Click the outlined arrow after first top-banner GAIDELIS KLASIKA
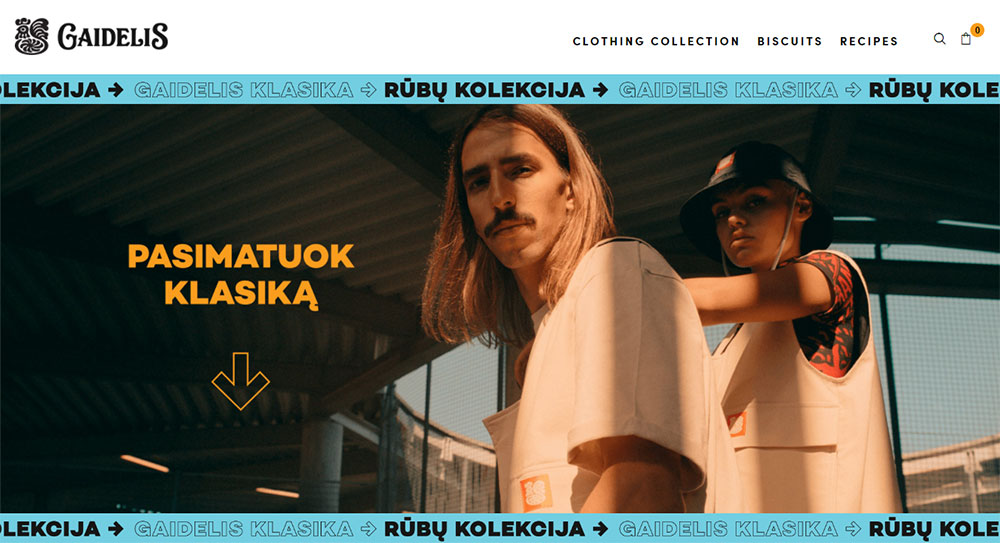This screenshot has height=543, width=1000. click(x=369, y=90)
